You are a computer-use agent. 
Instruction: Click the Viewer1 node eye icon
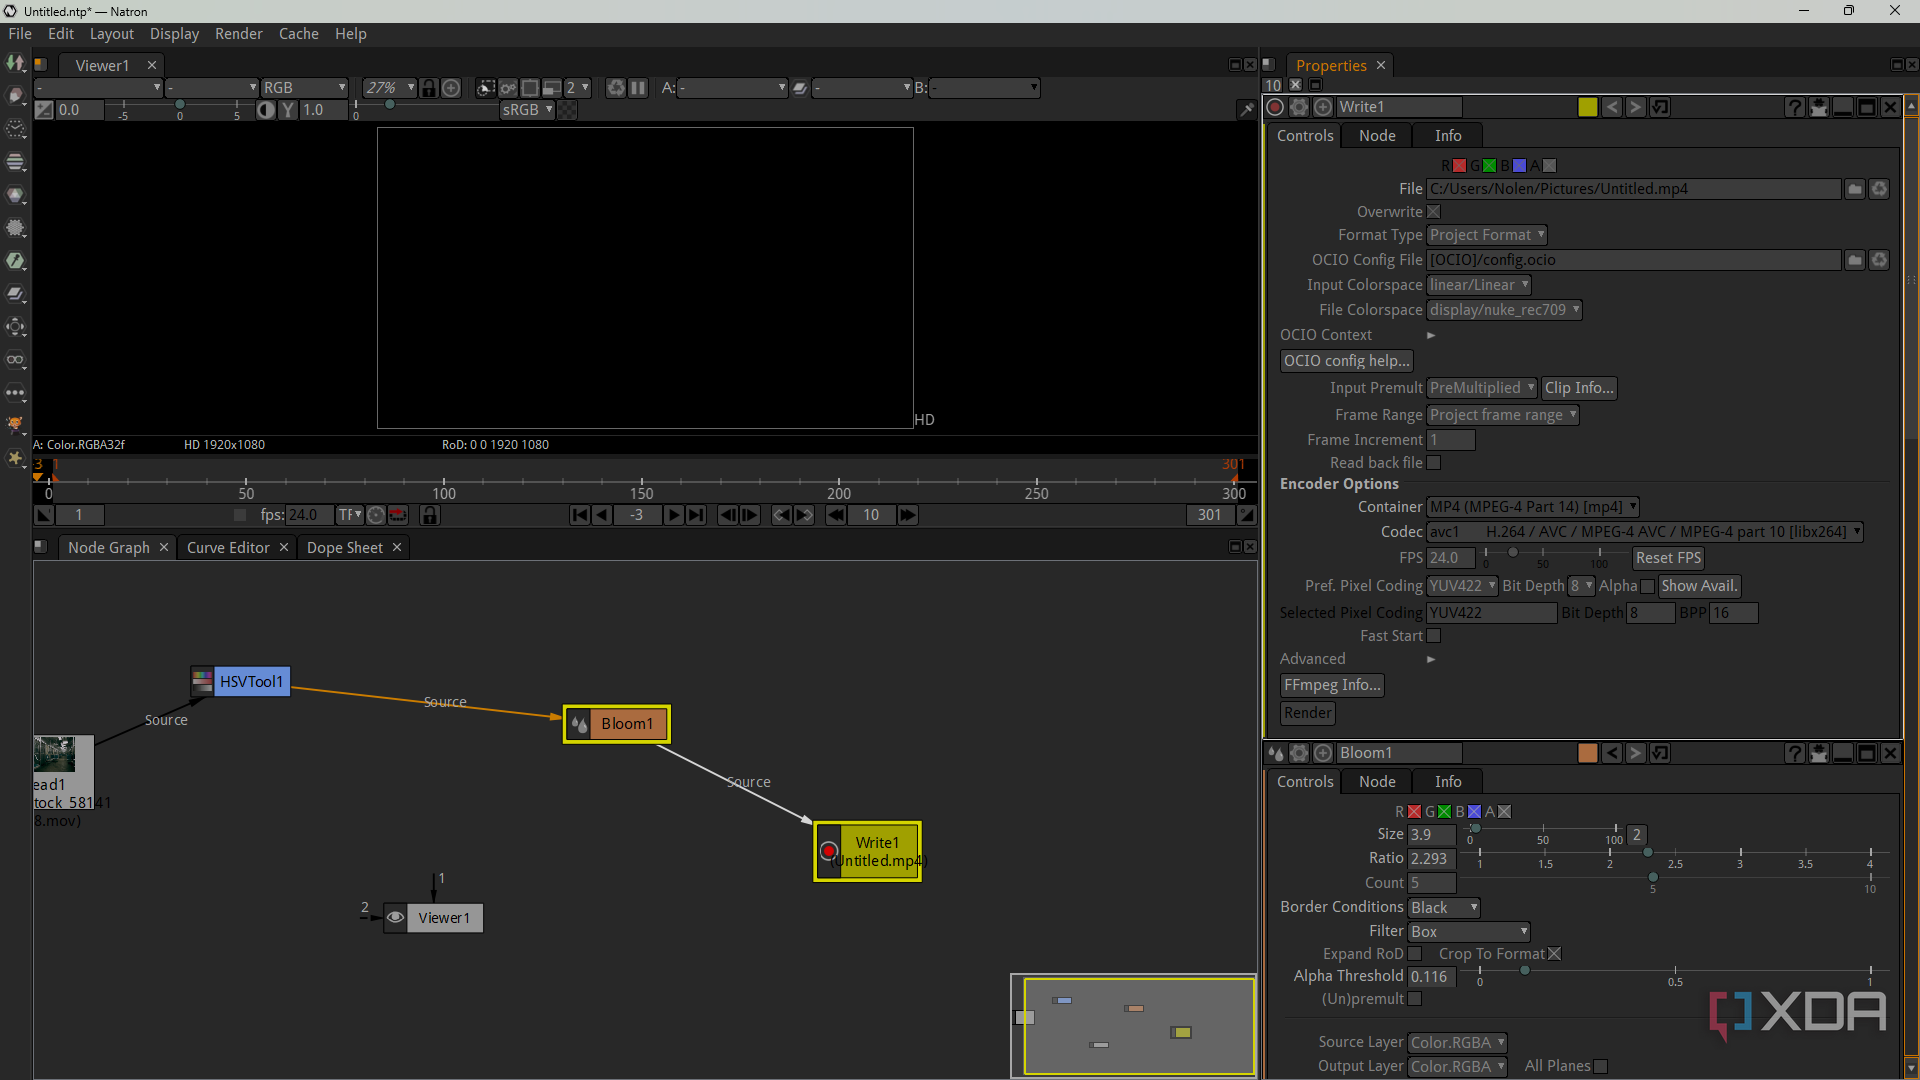tap(396, 918)
